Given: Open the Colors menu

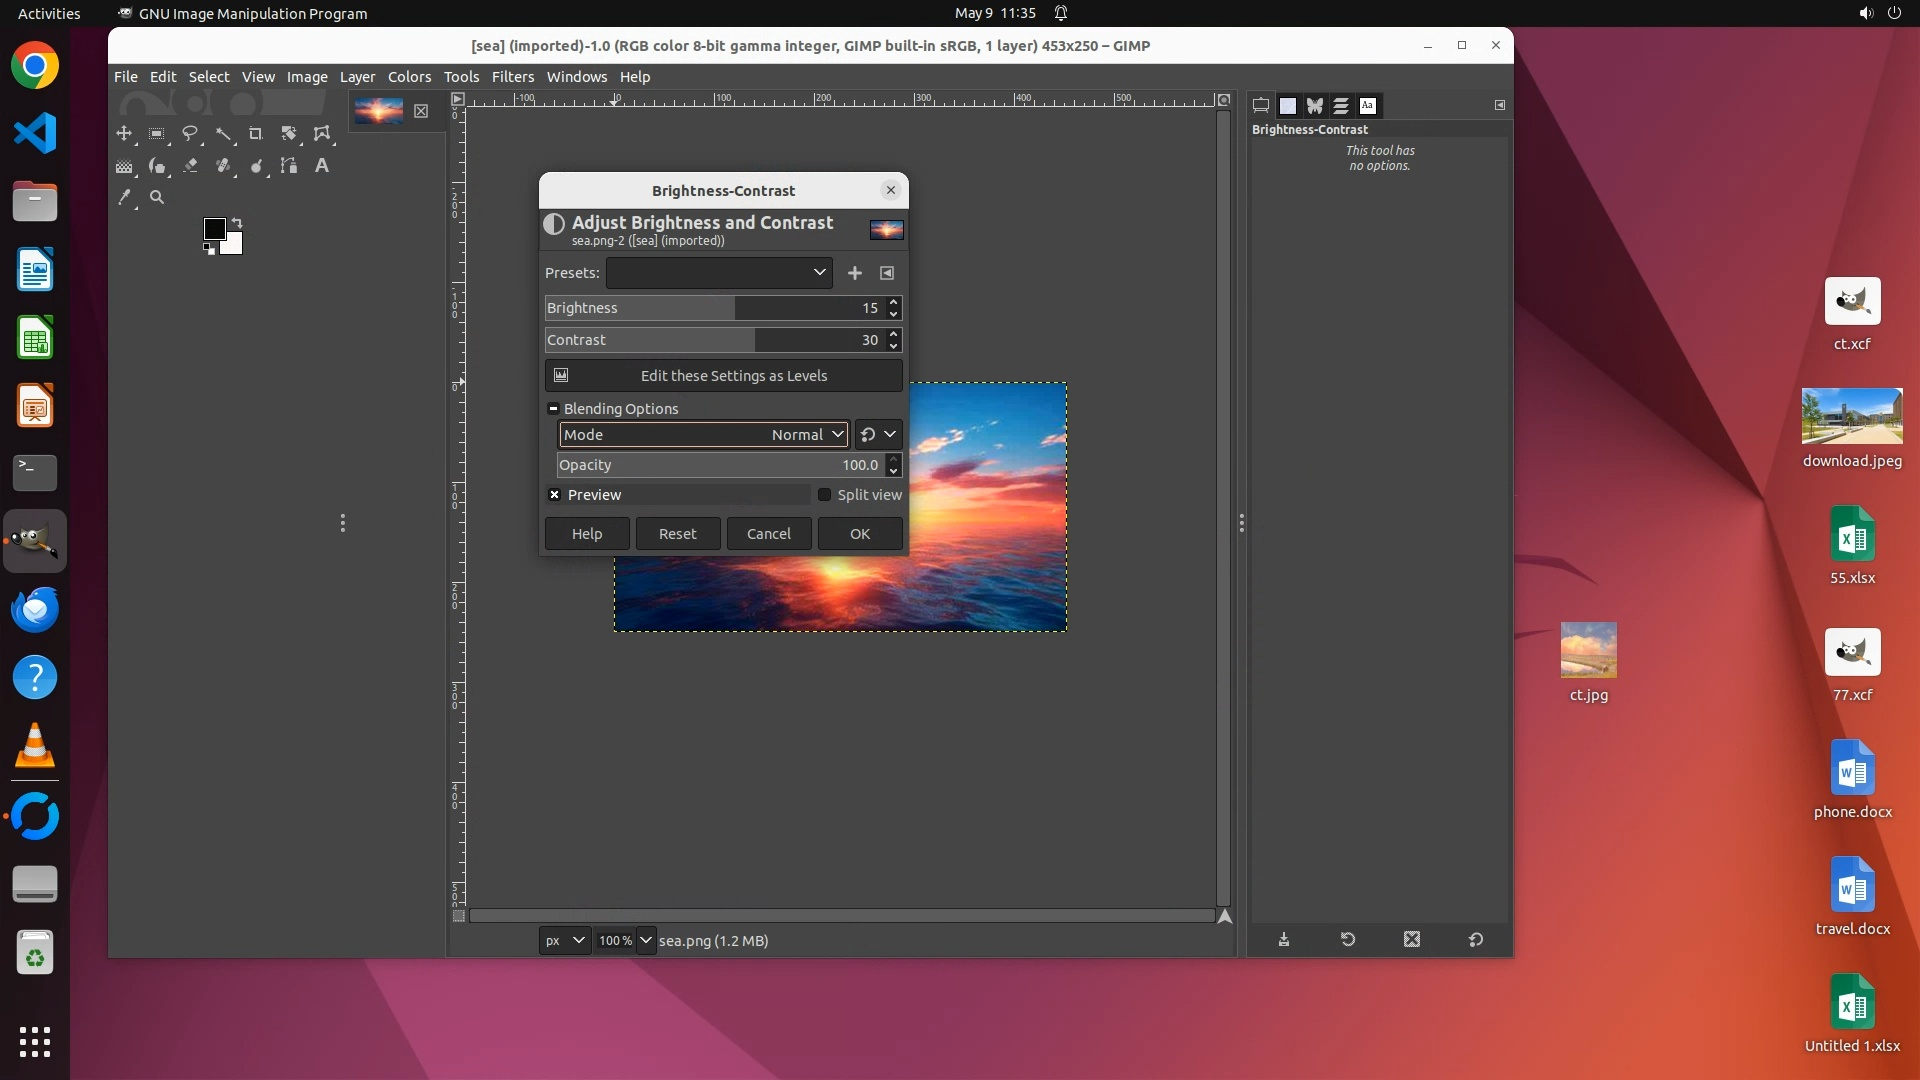Looking at the screenshot, I should pyautogui.click(x=409, y=77).
